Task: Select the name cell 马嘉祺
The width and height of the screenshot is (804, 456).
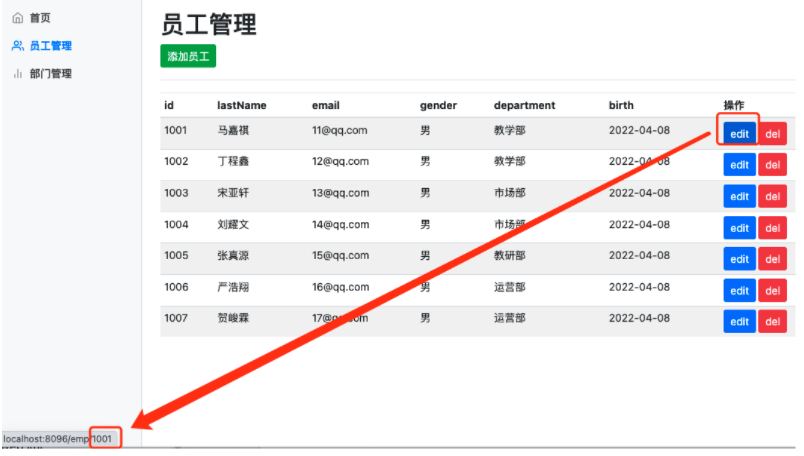Action: point(233,130)
